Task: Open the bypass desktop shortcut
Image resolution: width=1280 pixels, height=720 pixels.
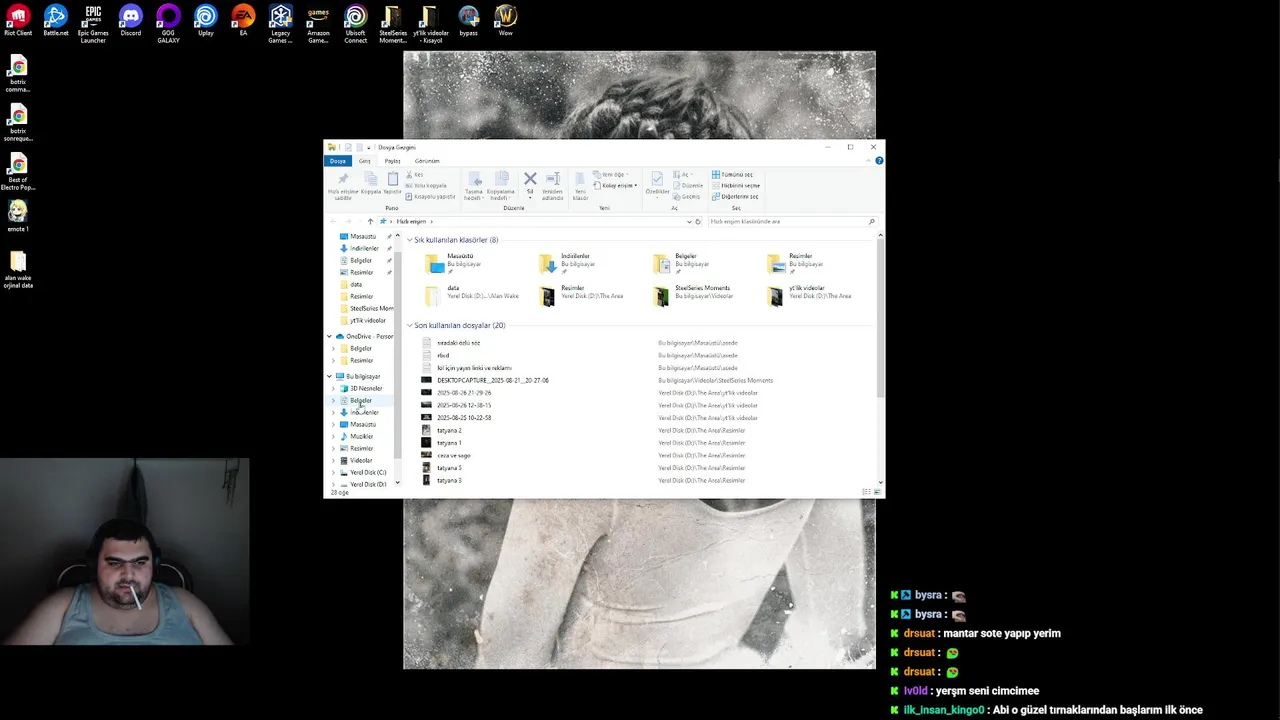Action: (468, 21)
